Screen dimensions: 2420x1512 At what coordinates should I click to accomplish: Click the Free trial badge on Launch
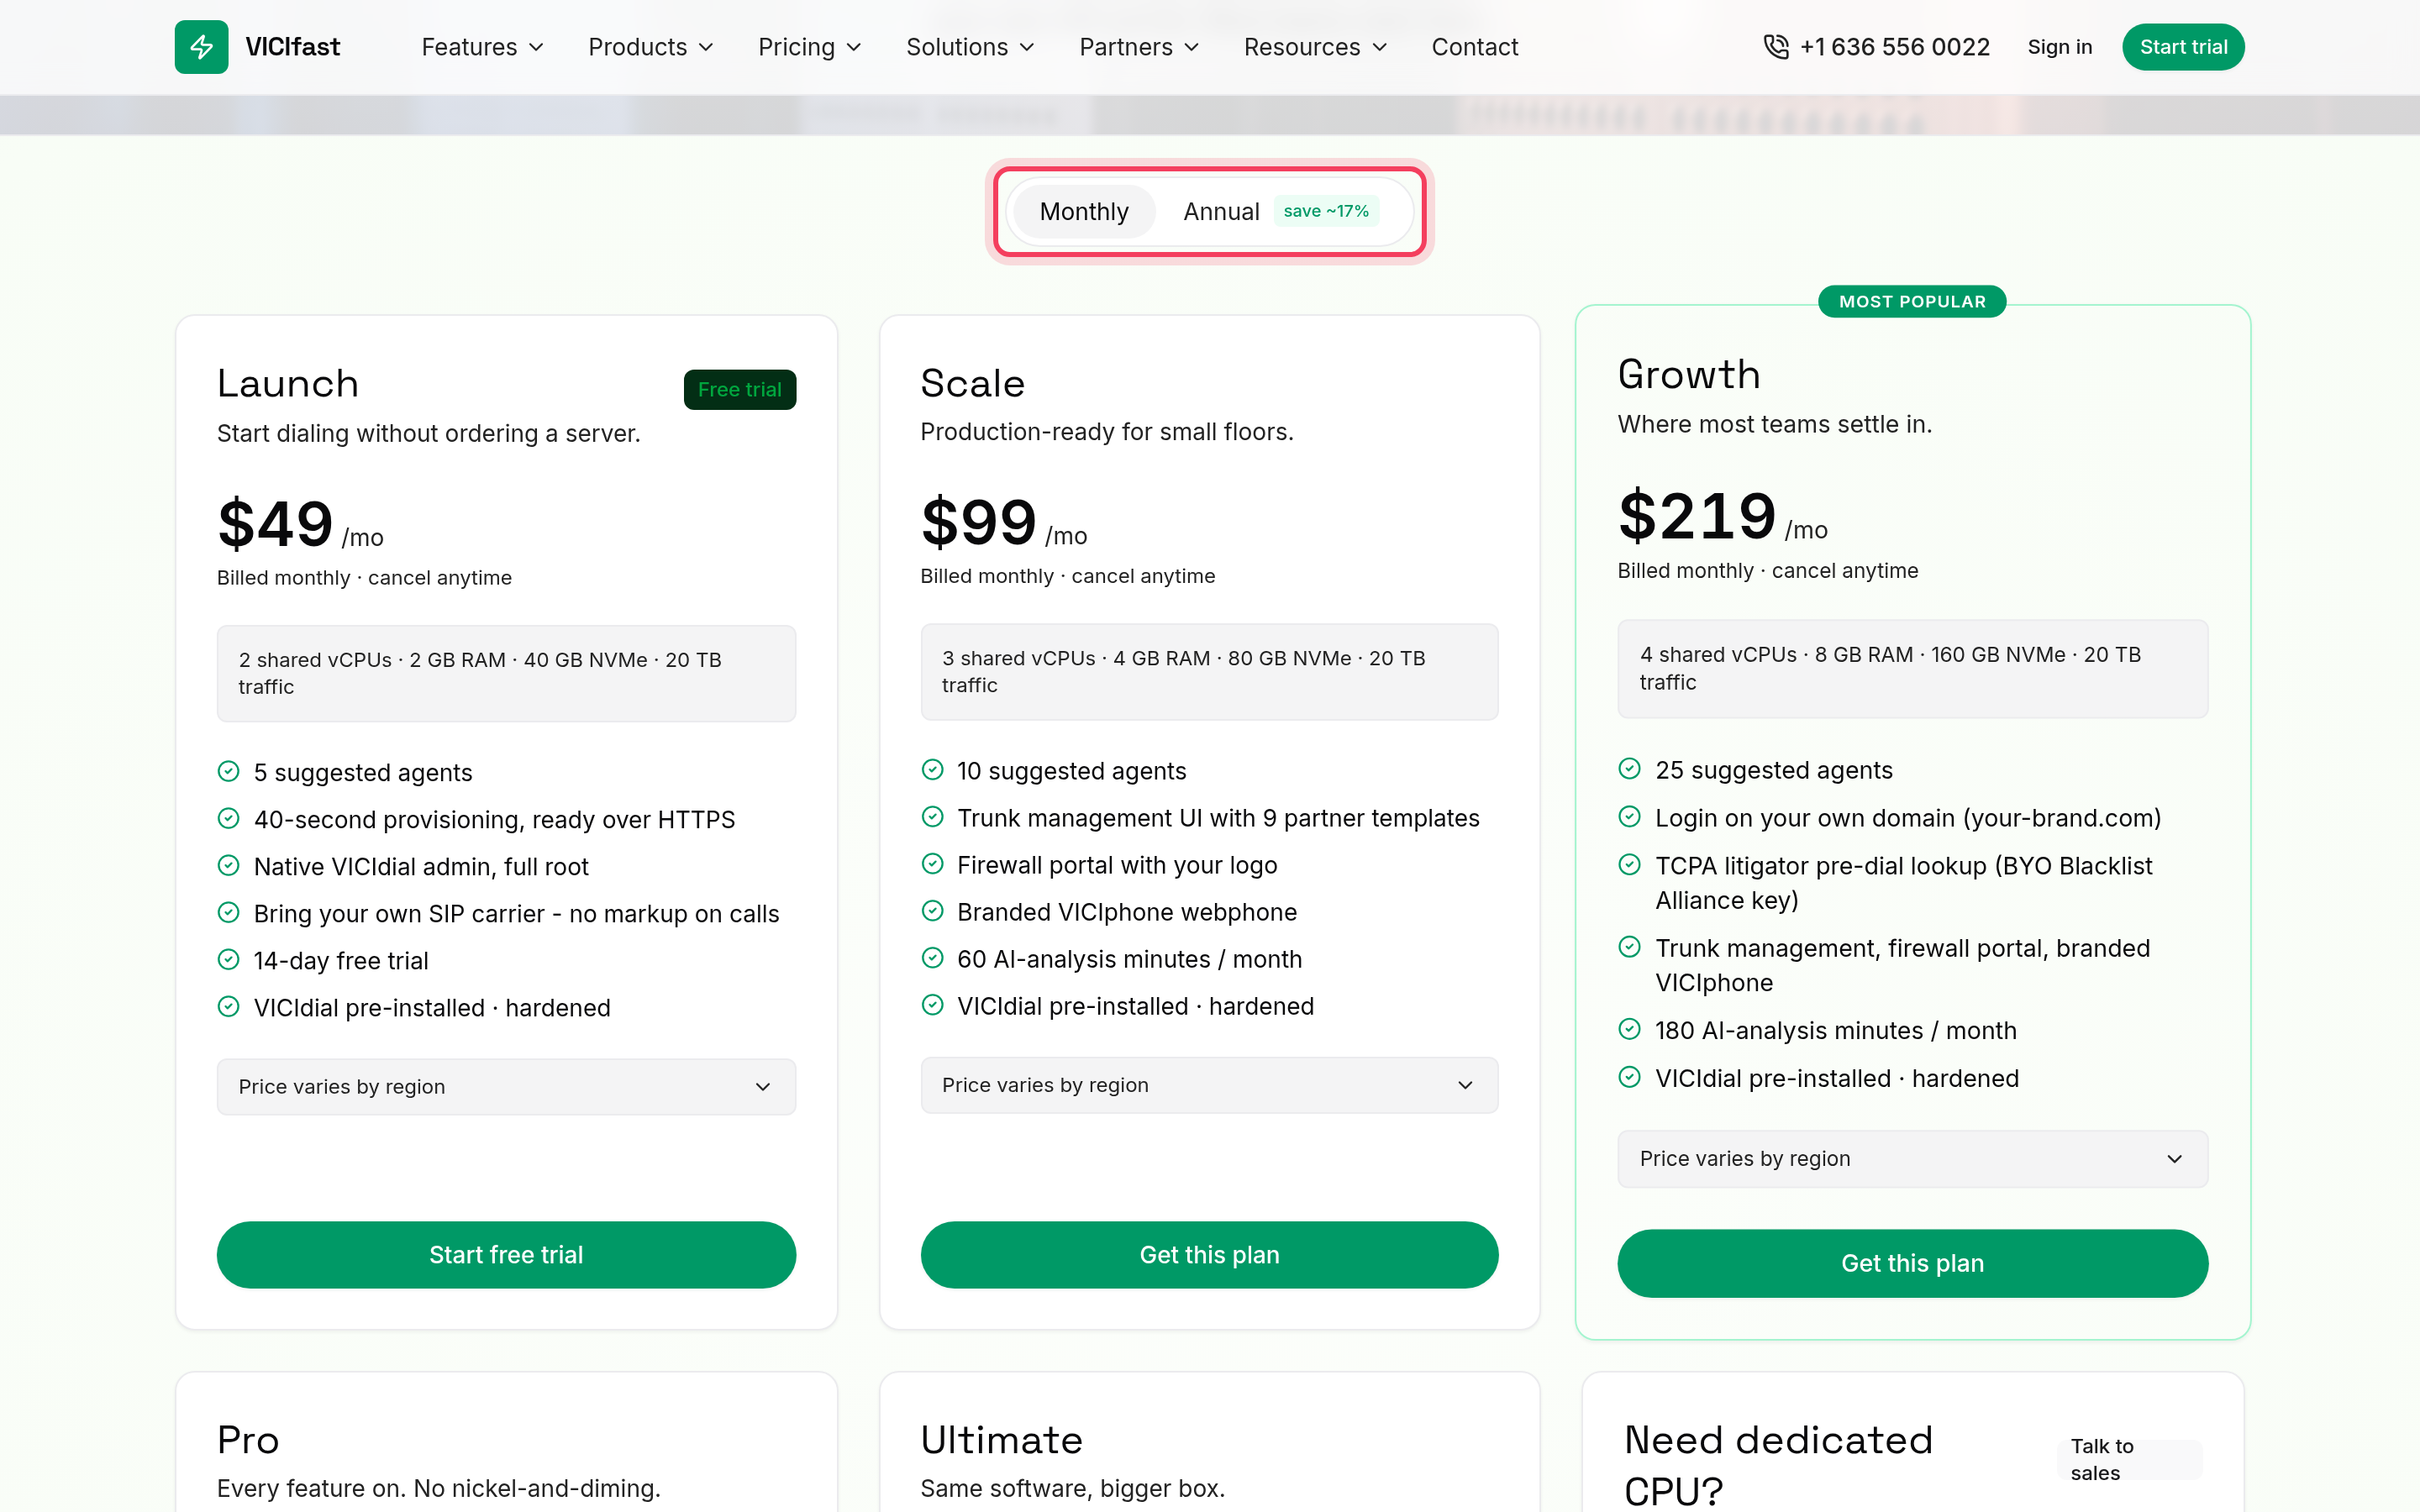coord(740,389)
